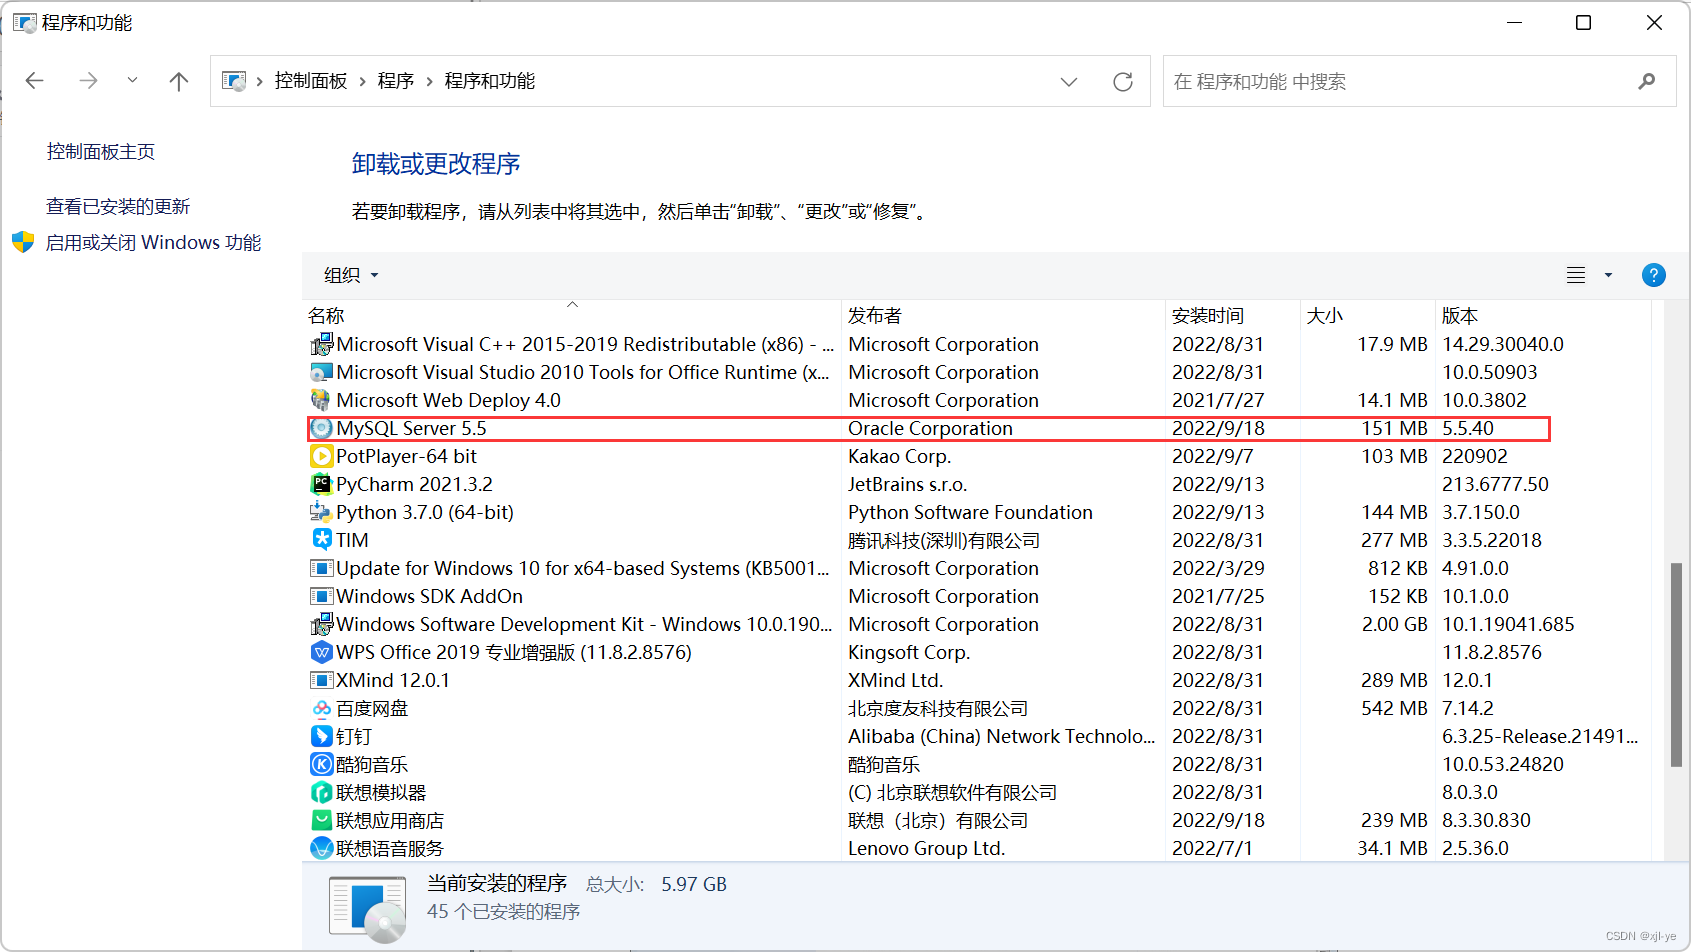Click Python Software Foundation publisher cell
Screen dimensions: 1691x952
point(970,512)
